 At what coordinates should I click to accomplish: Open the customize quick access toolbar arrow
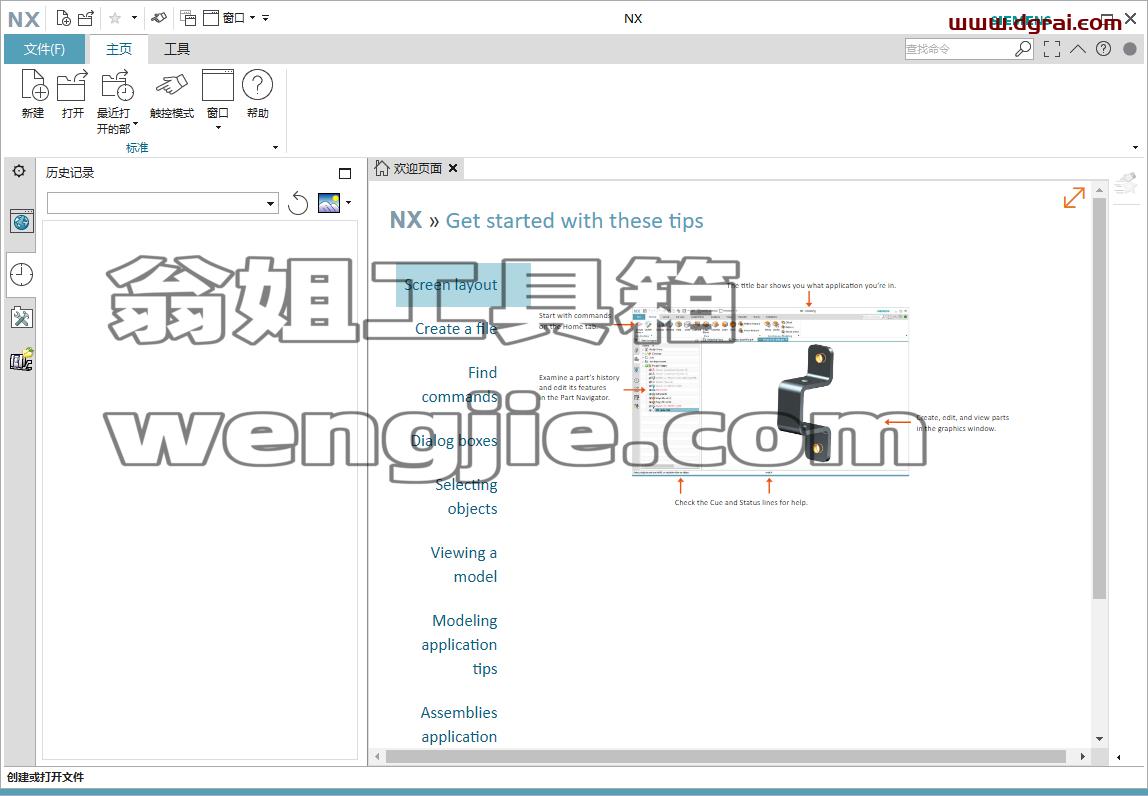click(x=266, y=18)
